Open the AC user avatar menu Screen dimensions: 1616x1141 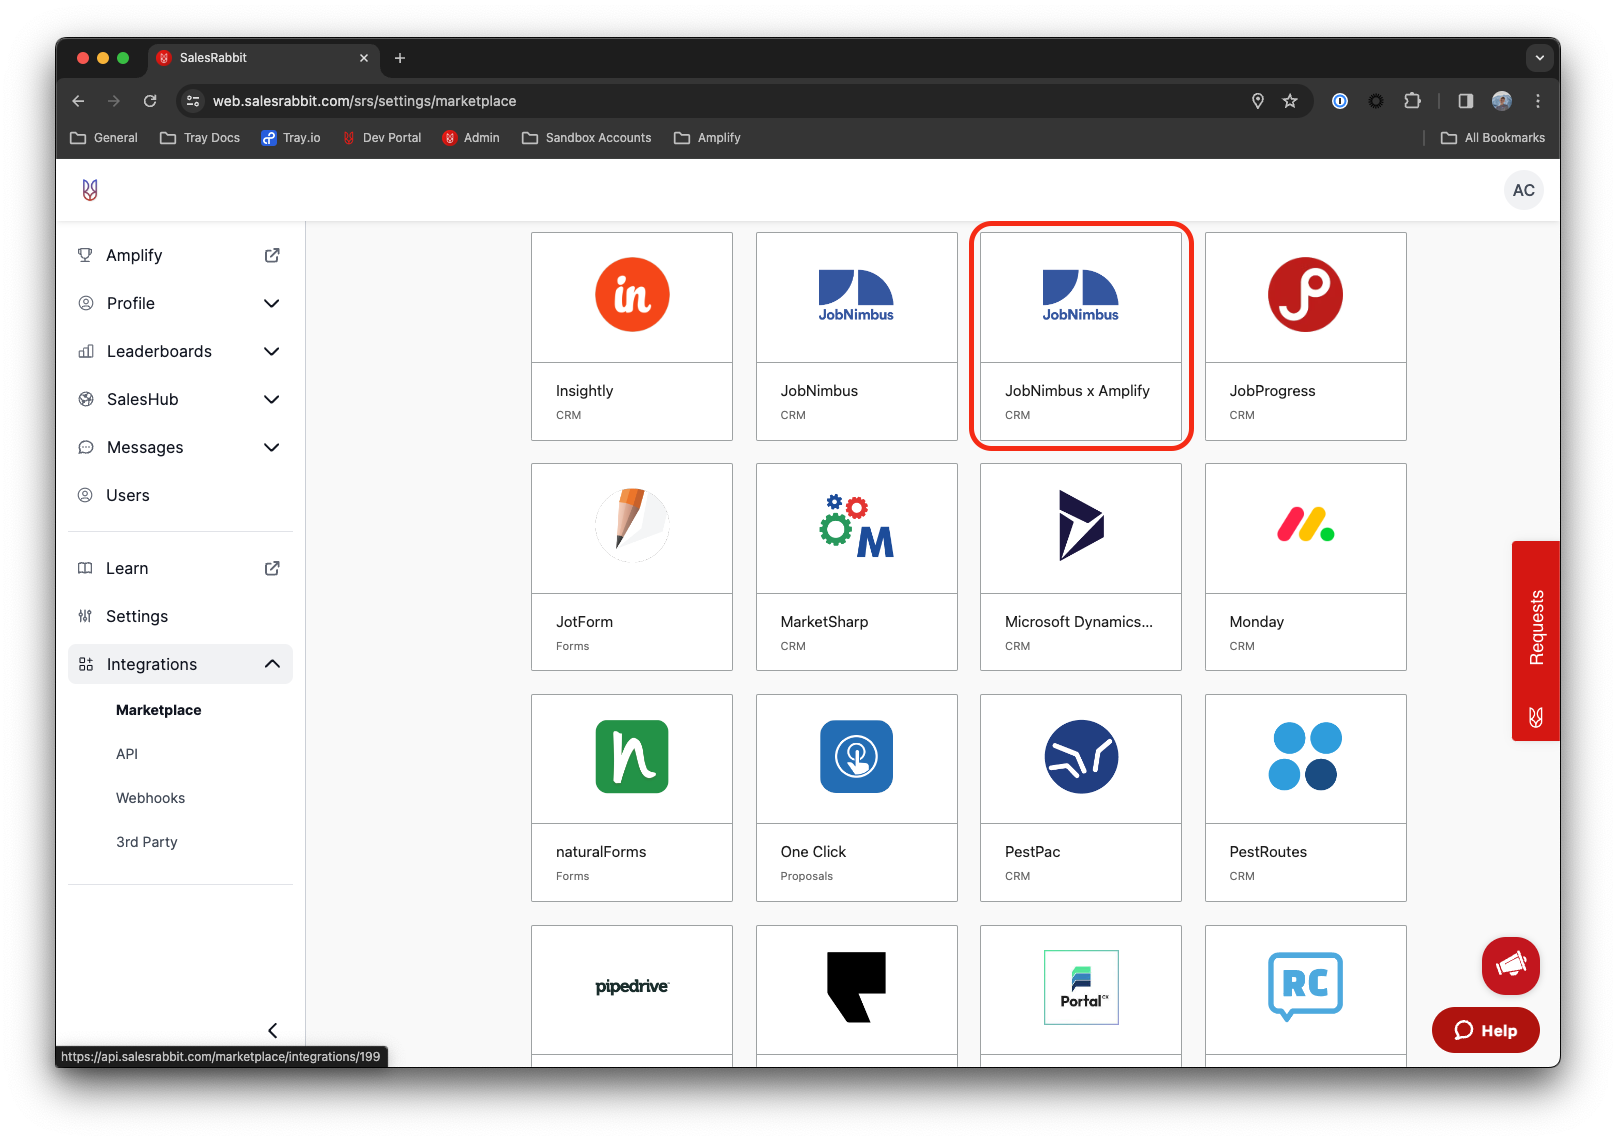pos(1523,190)
